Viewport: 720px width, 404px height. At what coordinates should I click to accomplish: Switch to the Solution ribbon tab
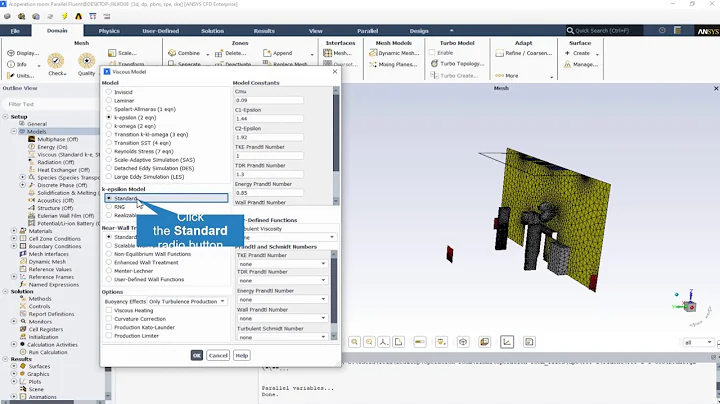(x=212, y=31)
